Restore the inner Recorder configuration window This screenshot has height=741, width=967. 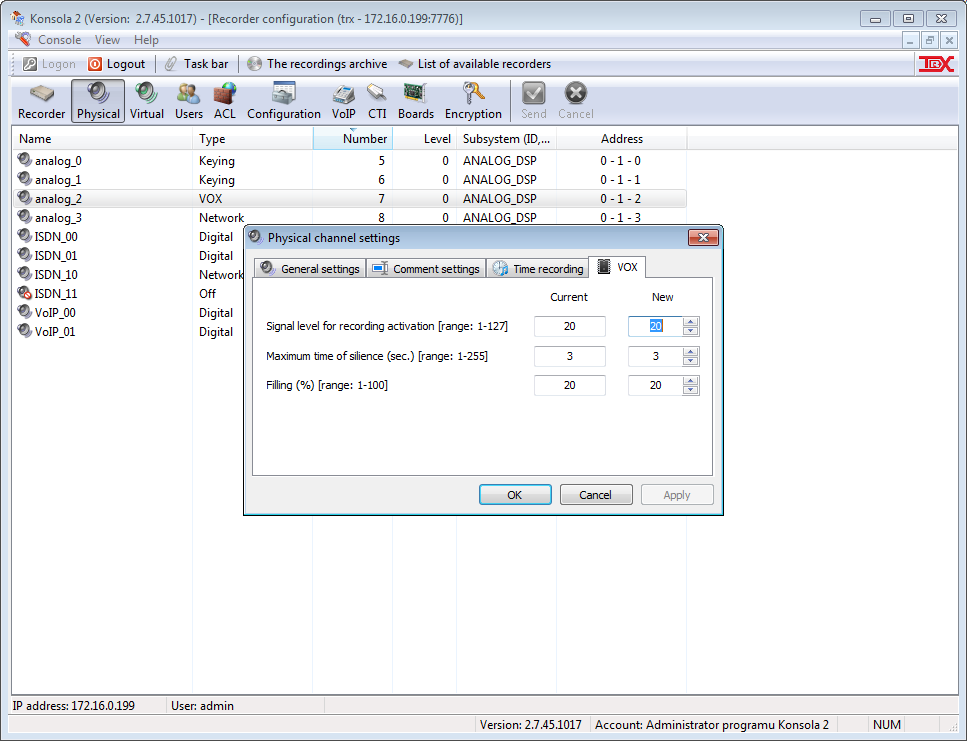[929, 41]
